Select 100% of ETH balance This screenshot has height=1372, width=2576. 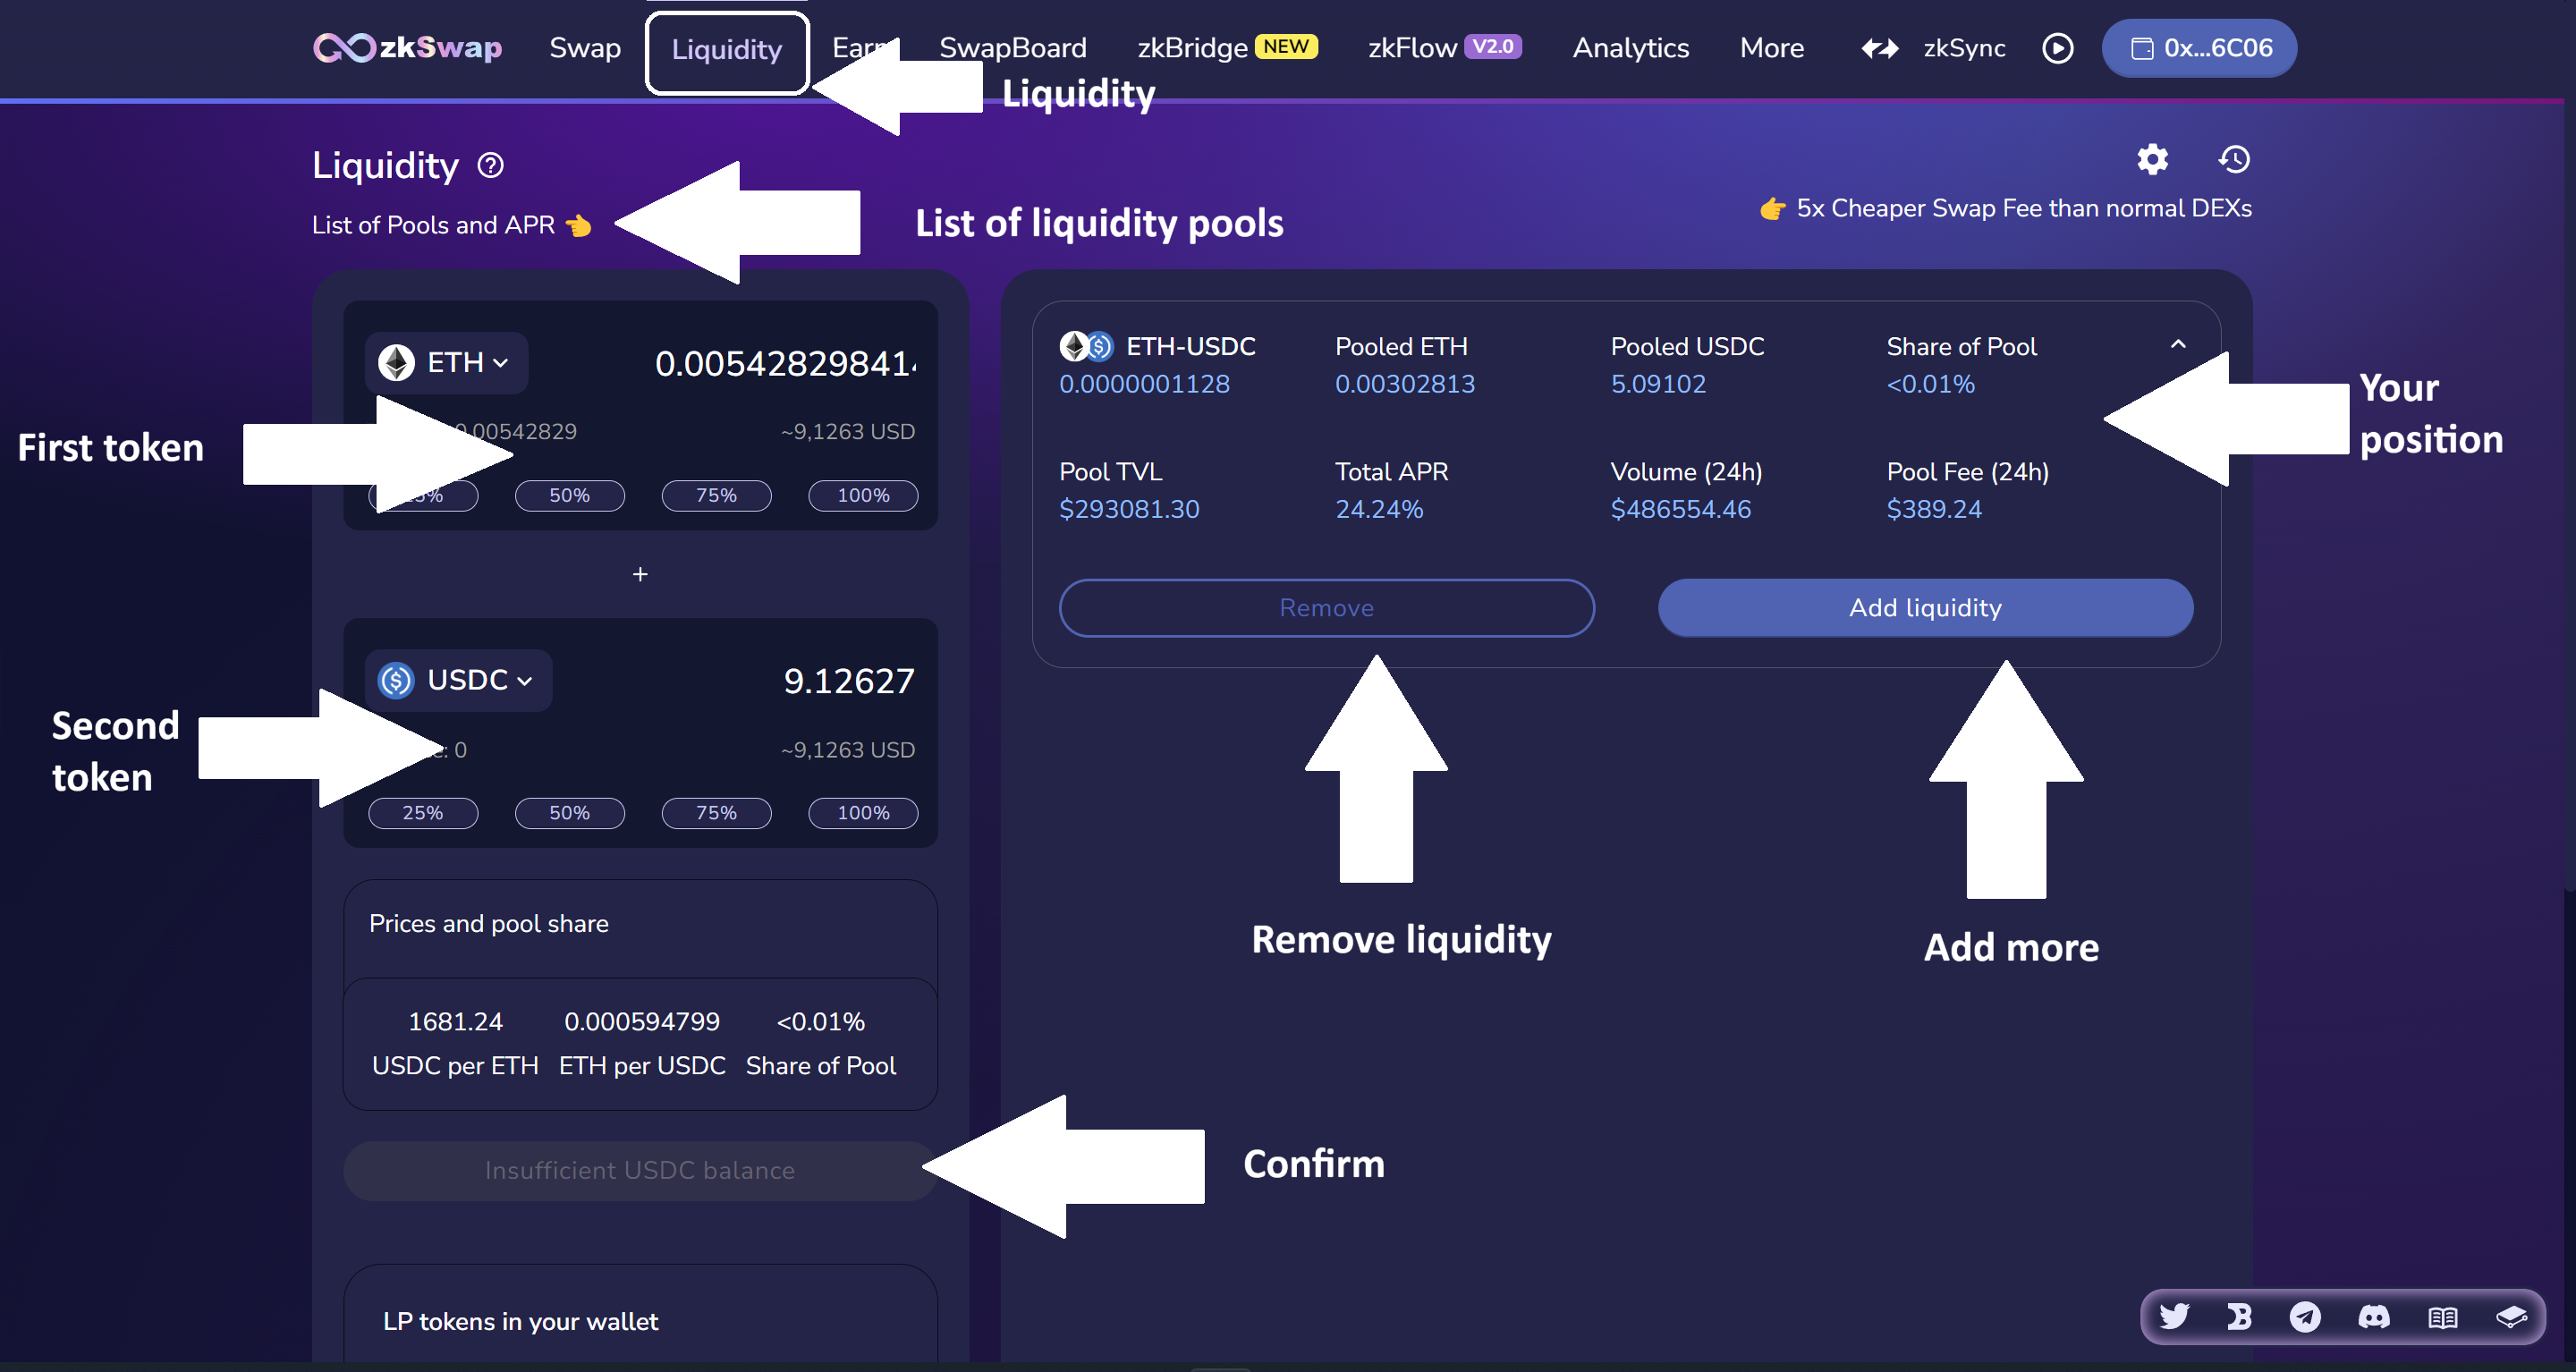862,495
